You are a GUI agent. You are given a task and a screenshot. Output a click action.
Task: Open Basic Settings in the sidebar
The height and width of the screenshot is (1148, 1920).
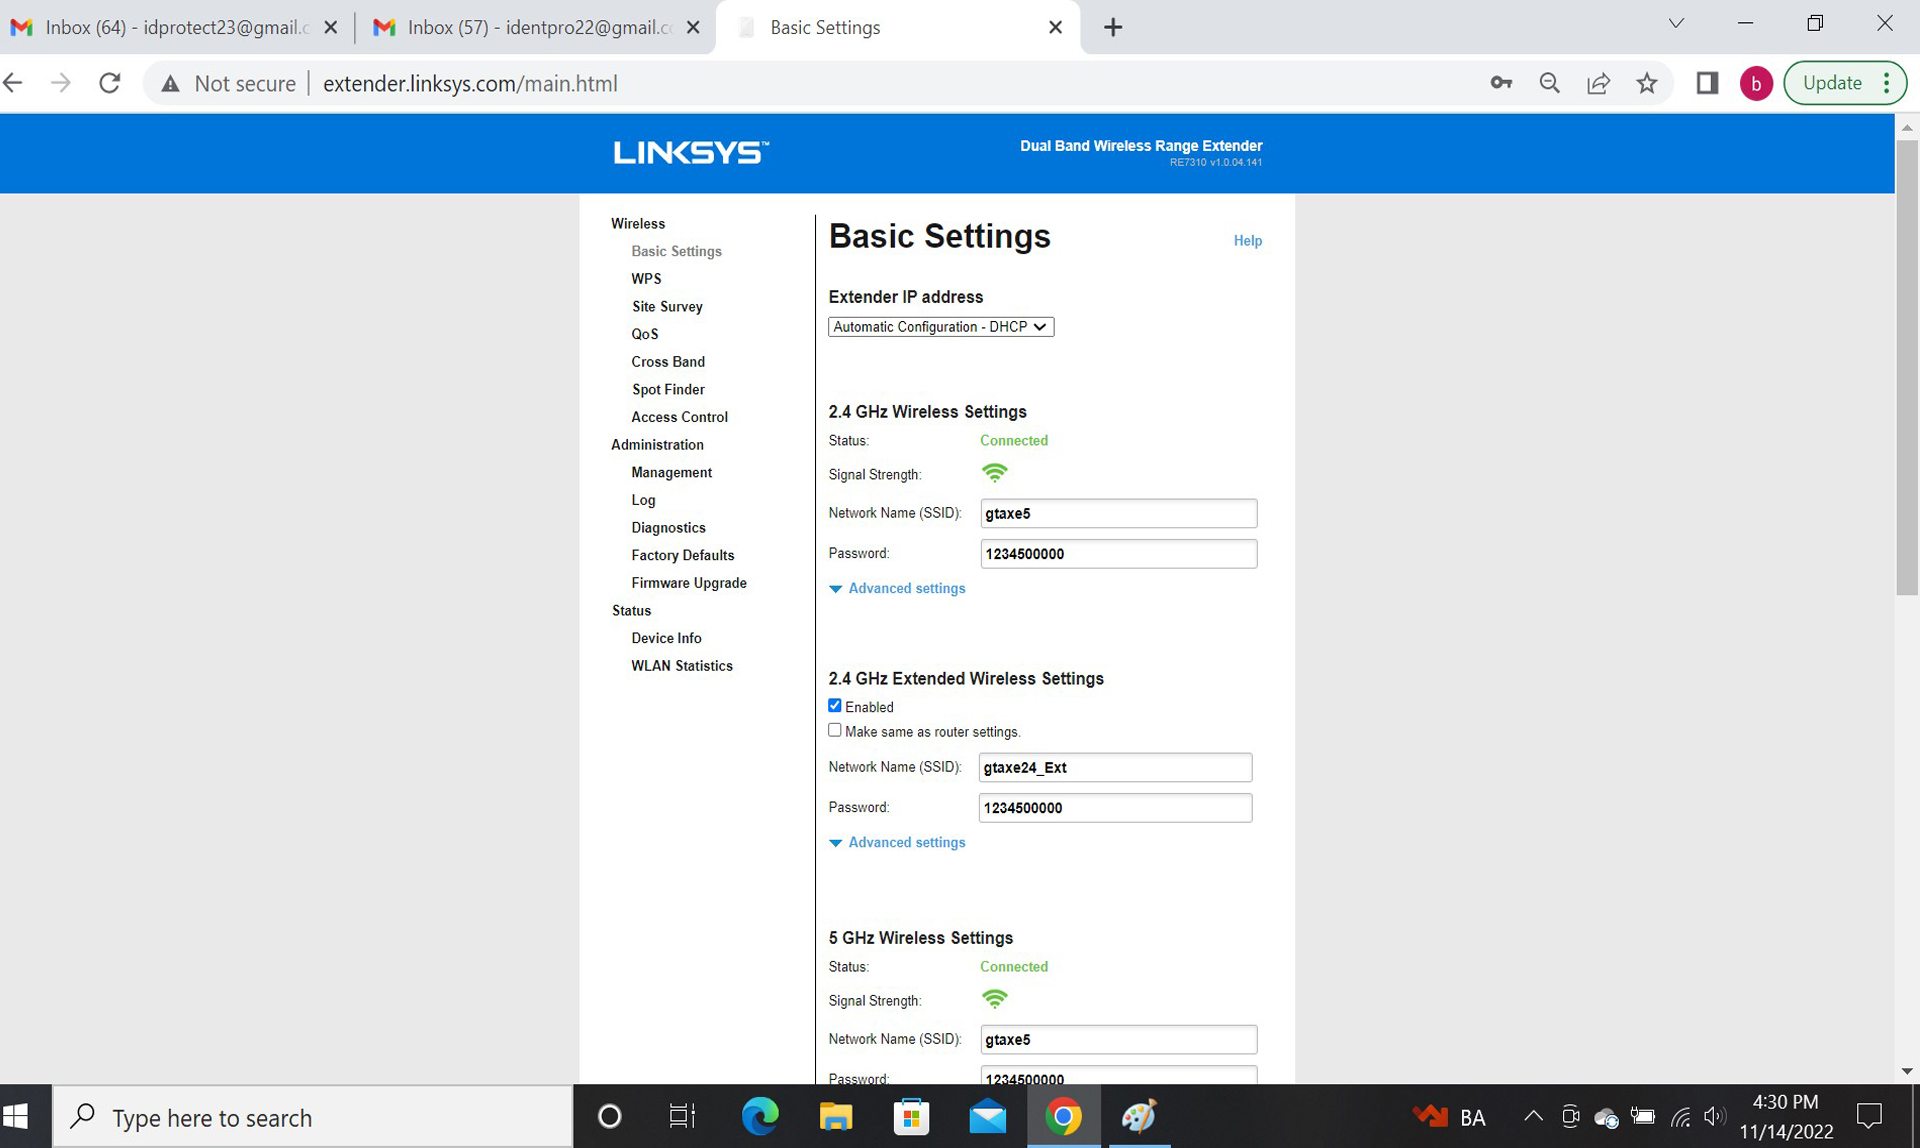[x=676, y=251]
